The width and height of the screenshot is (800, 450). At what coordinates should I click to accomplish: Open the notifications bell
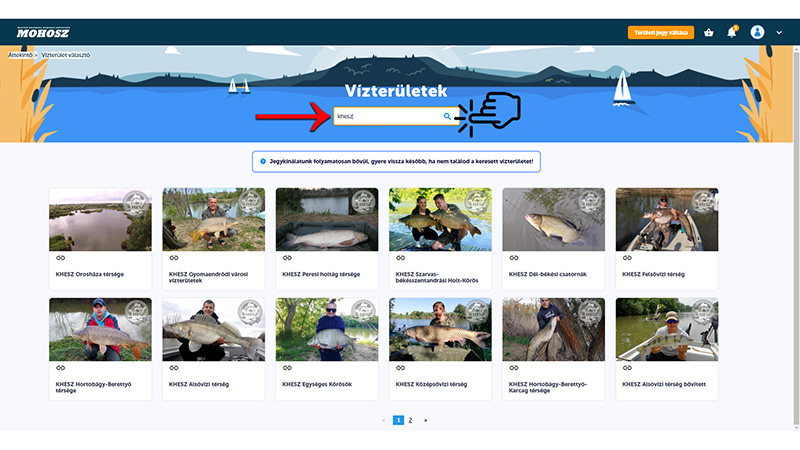[x=732, y=32]
